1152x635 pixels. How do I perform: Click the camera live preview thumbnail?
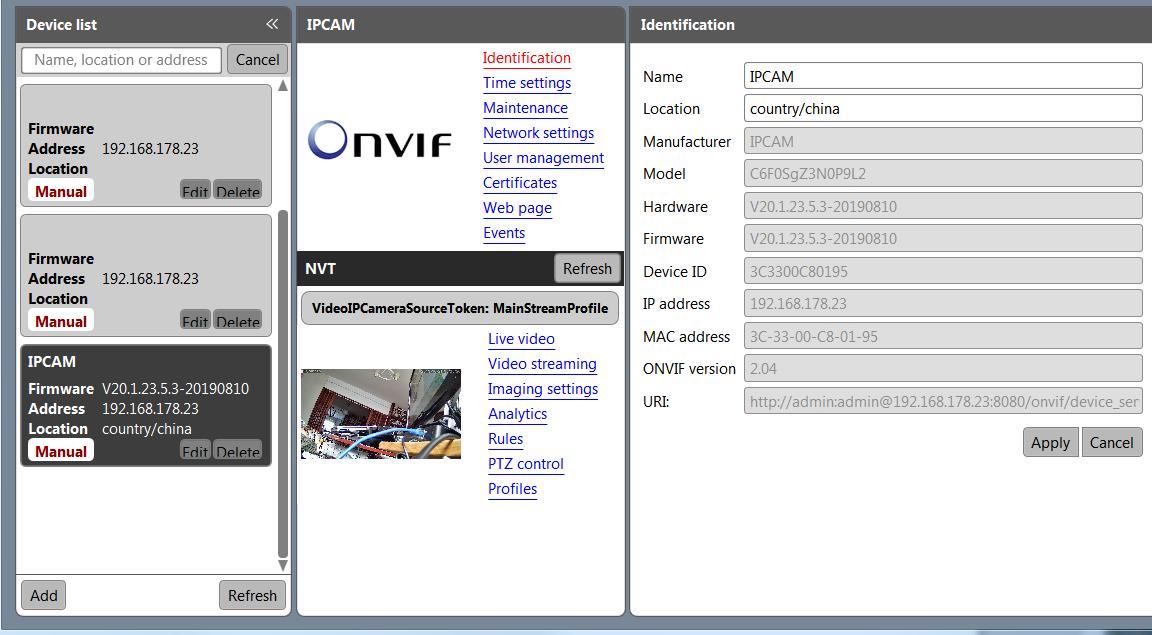pyautogui.click(x=381, y=413)
